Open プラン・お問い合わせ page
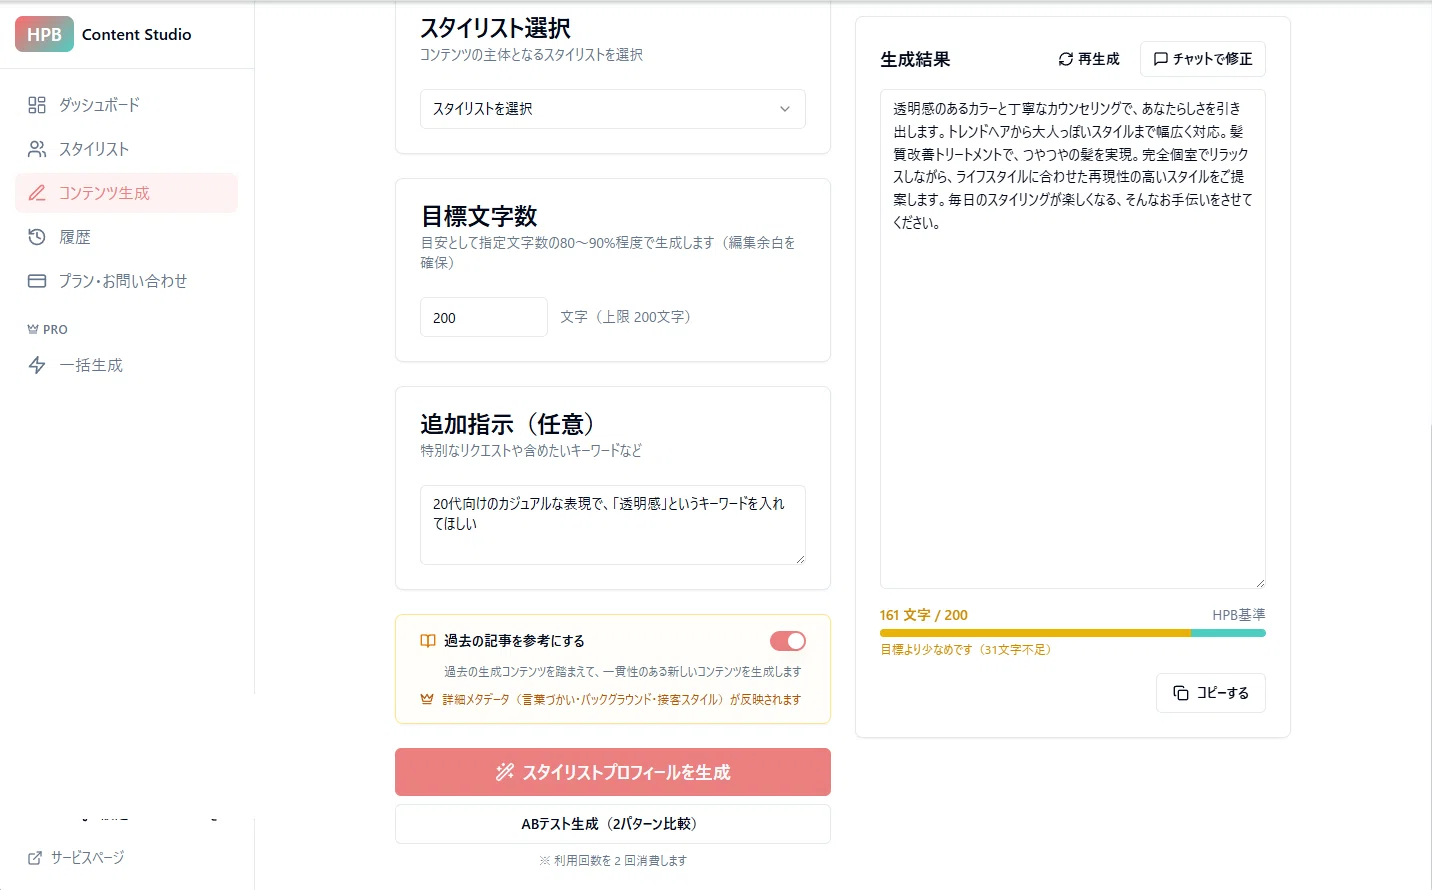Viewport: 1432px width, 890px height. click(x=127, y=281)
